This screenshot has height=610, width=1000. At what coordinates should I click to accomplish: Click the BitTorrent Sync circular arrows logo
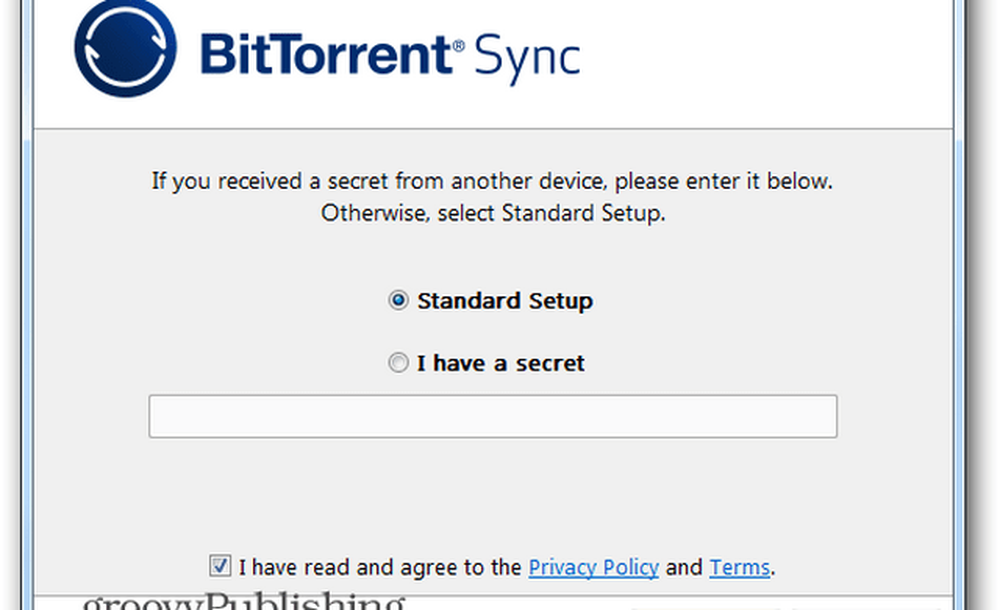click(x=125, y=48)
